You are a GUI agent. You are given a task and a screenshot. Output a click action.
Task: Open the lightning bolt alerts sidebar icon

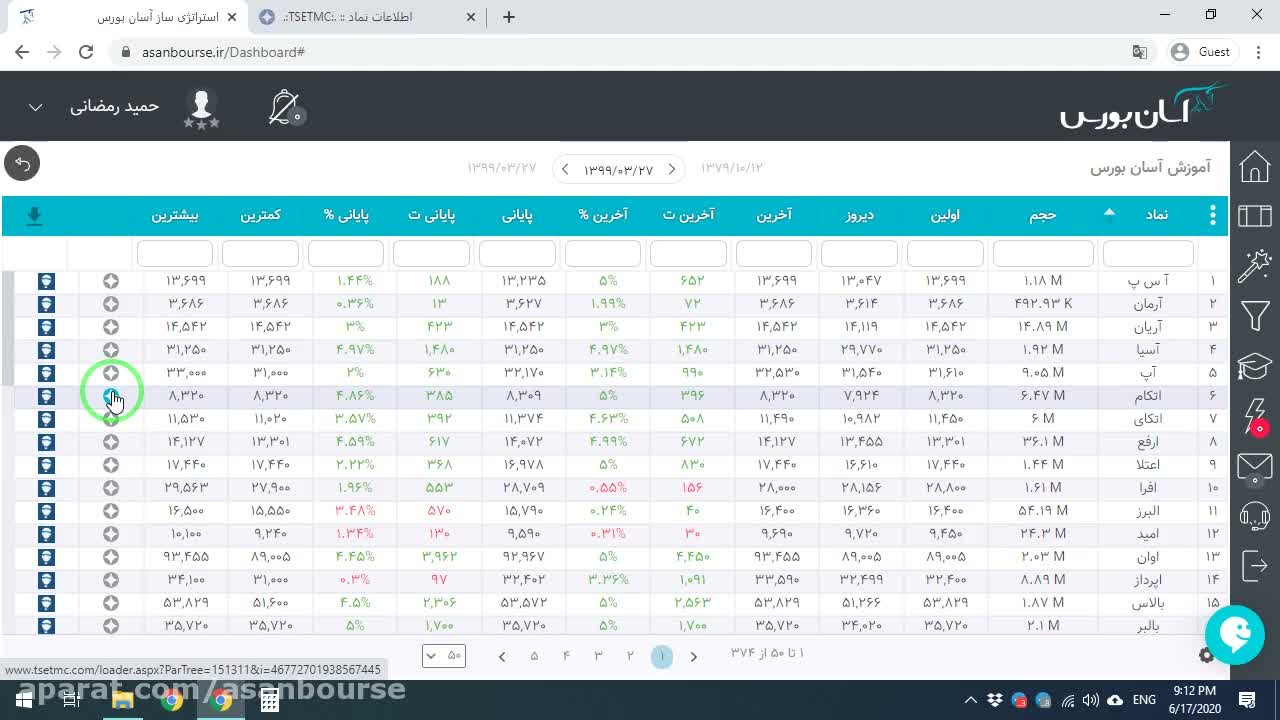(x=1254, y=416)
